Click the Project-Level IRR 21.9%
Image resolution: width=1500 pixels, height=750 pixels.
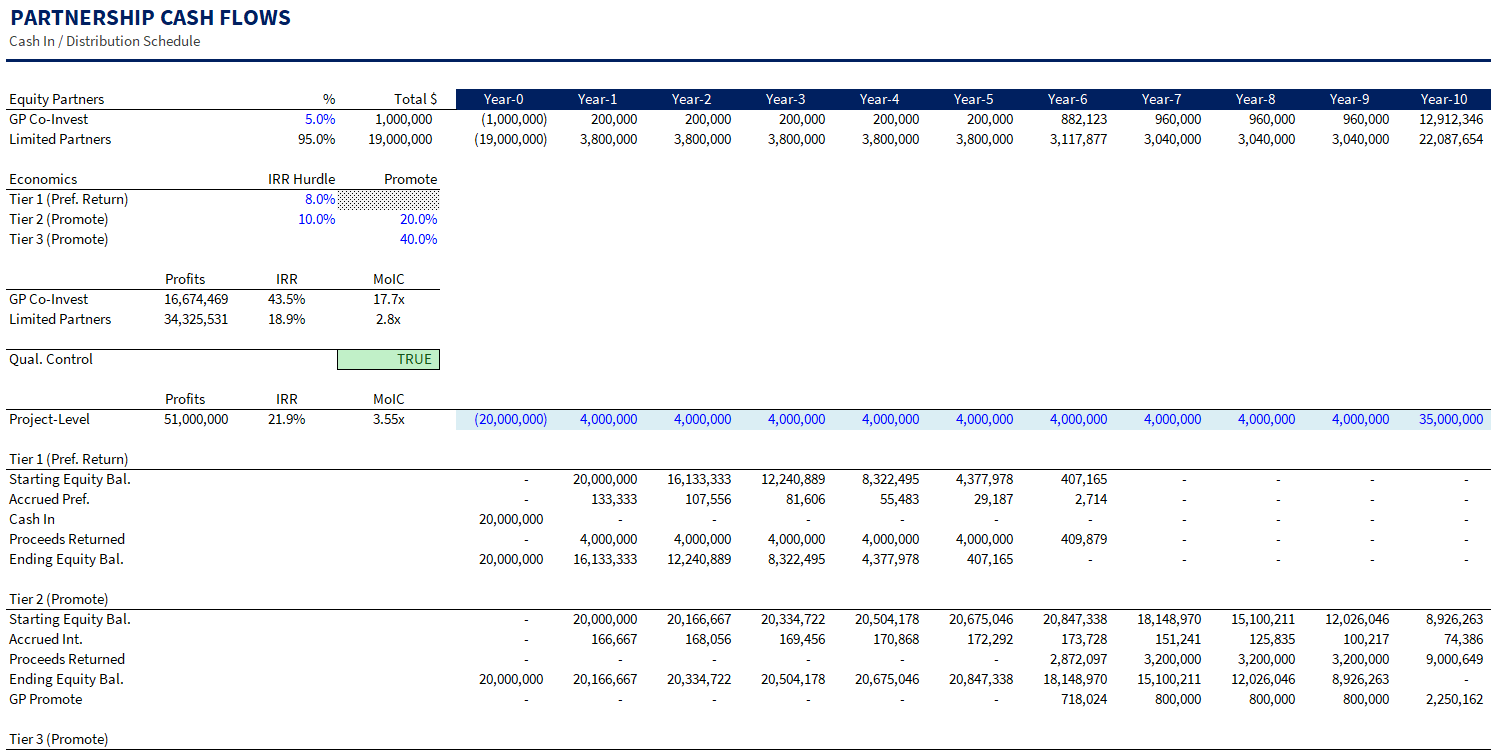pyautogui.click(x=286, y=419)
